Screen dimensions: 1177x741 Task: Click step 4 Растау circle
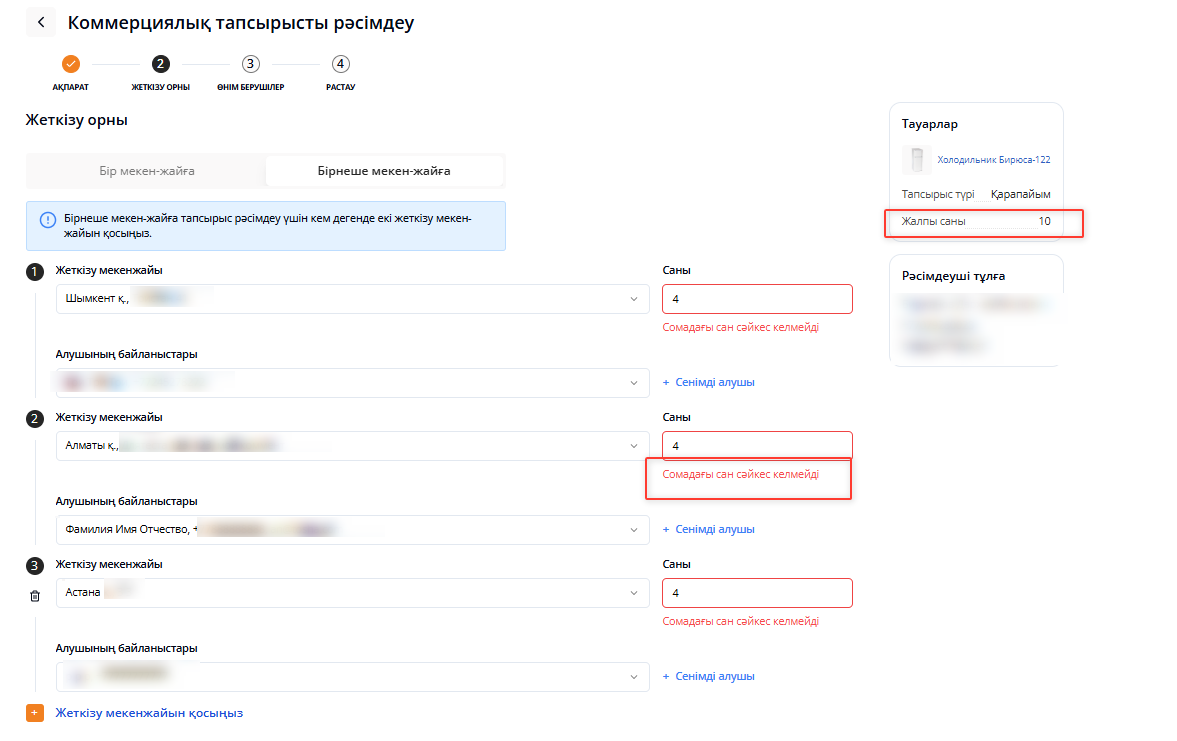pyautogui.click(x=341, y=64)
